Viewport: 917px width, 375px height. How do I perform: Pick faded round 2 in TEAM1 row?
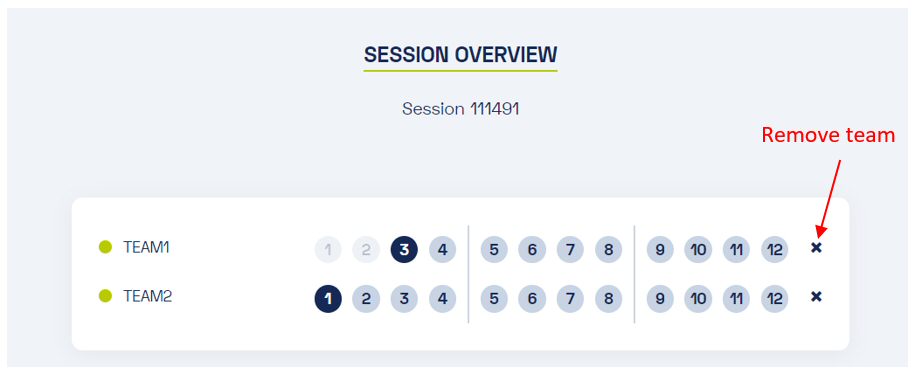pyautogui.click(x=366, y=250)
